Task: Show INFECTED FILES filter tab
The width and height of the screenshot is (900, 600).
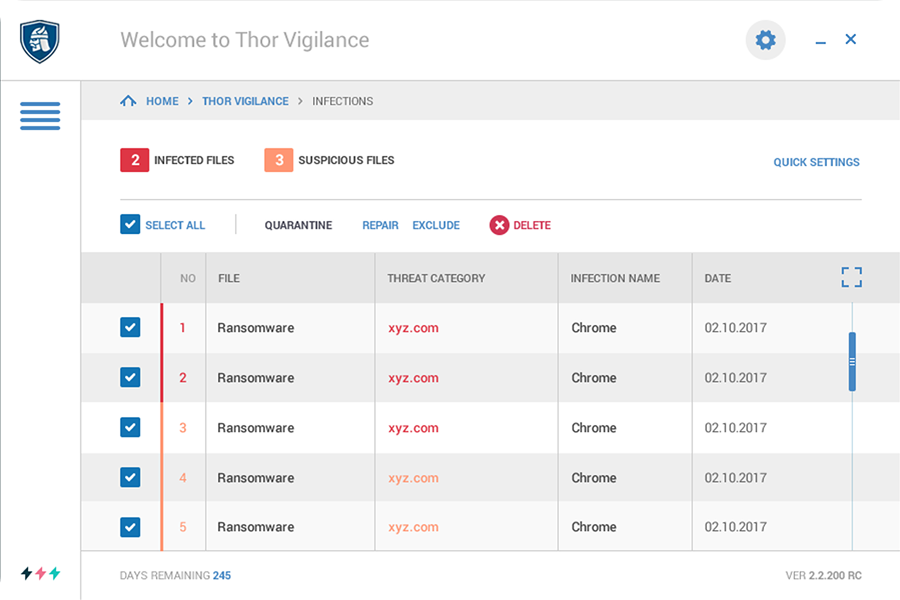Action: (x=194, y=160)
